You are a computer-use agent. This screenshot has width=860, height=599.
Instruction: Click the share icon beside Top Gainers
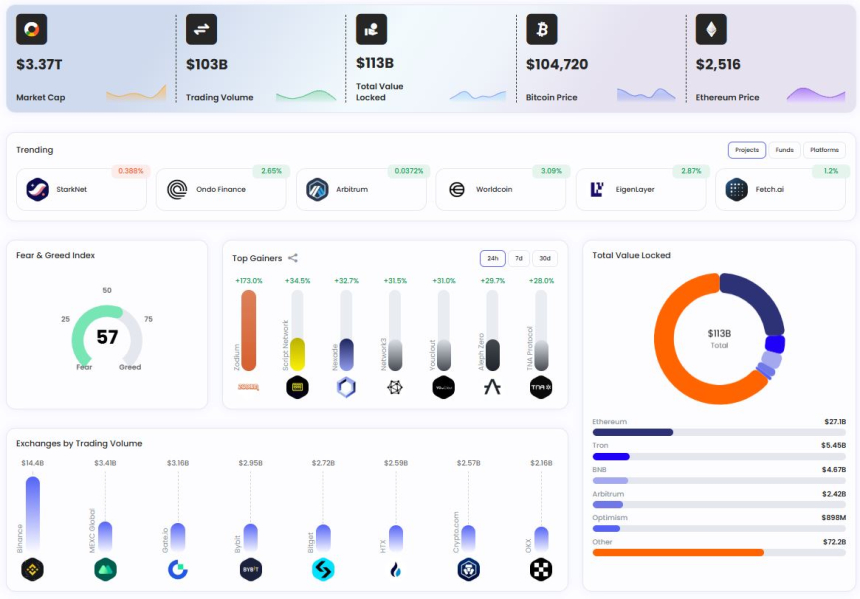point(293,258)
